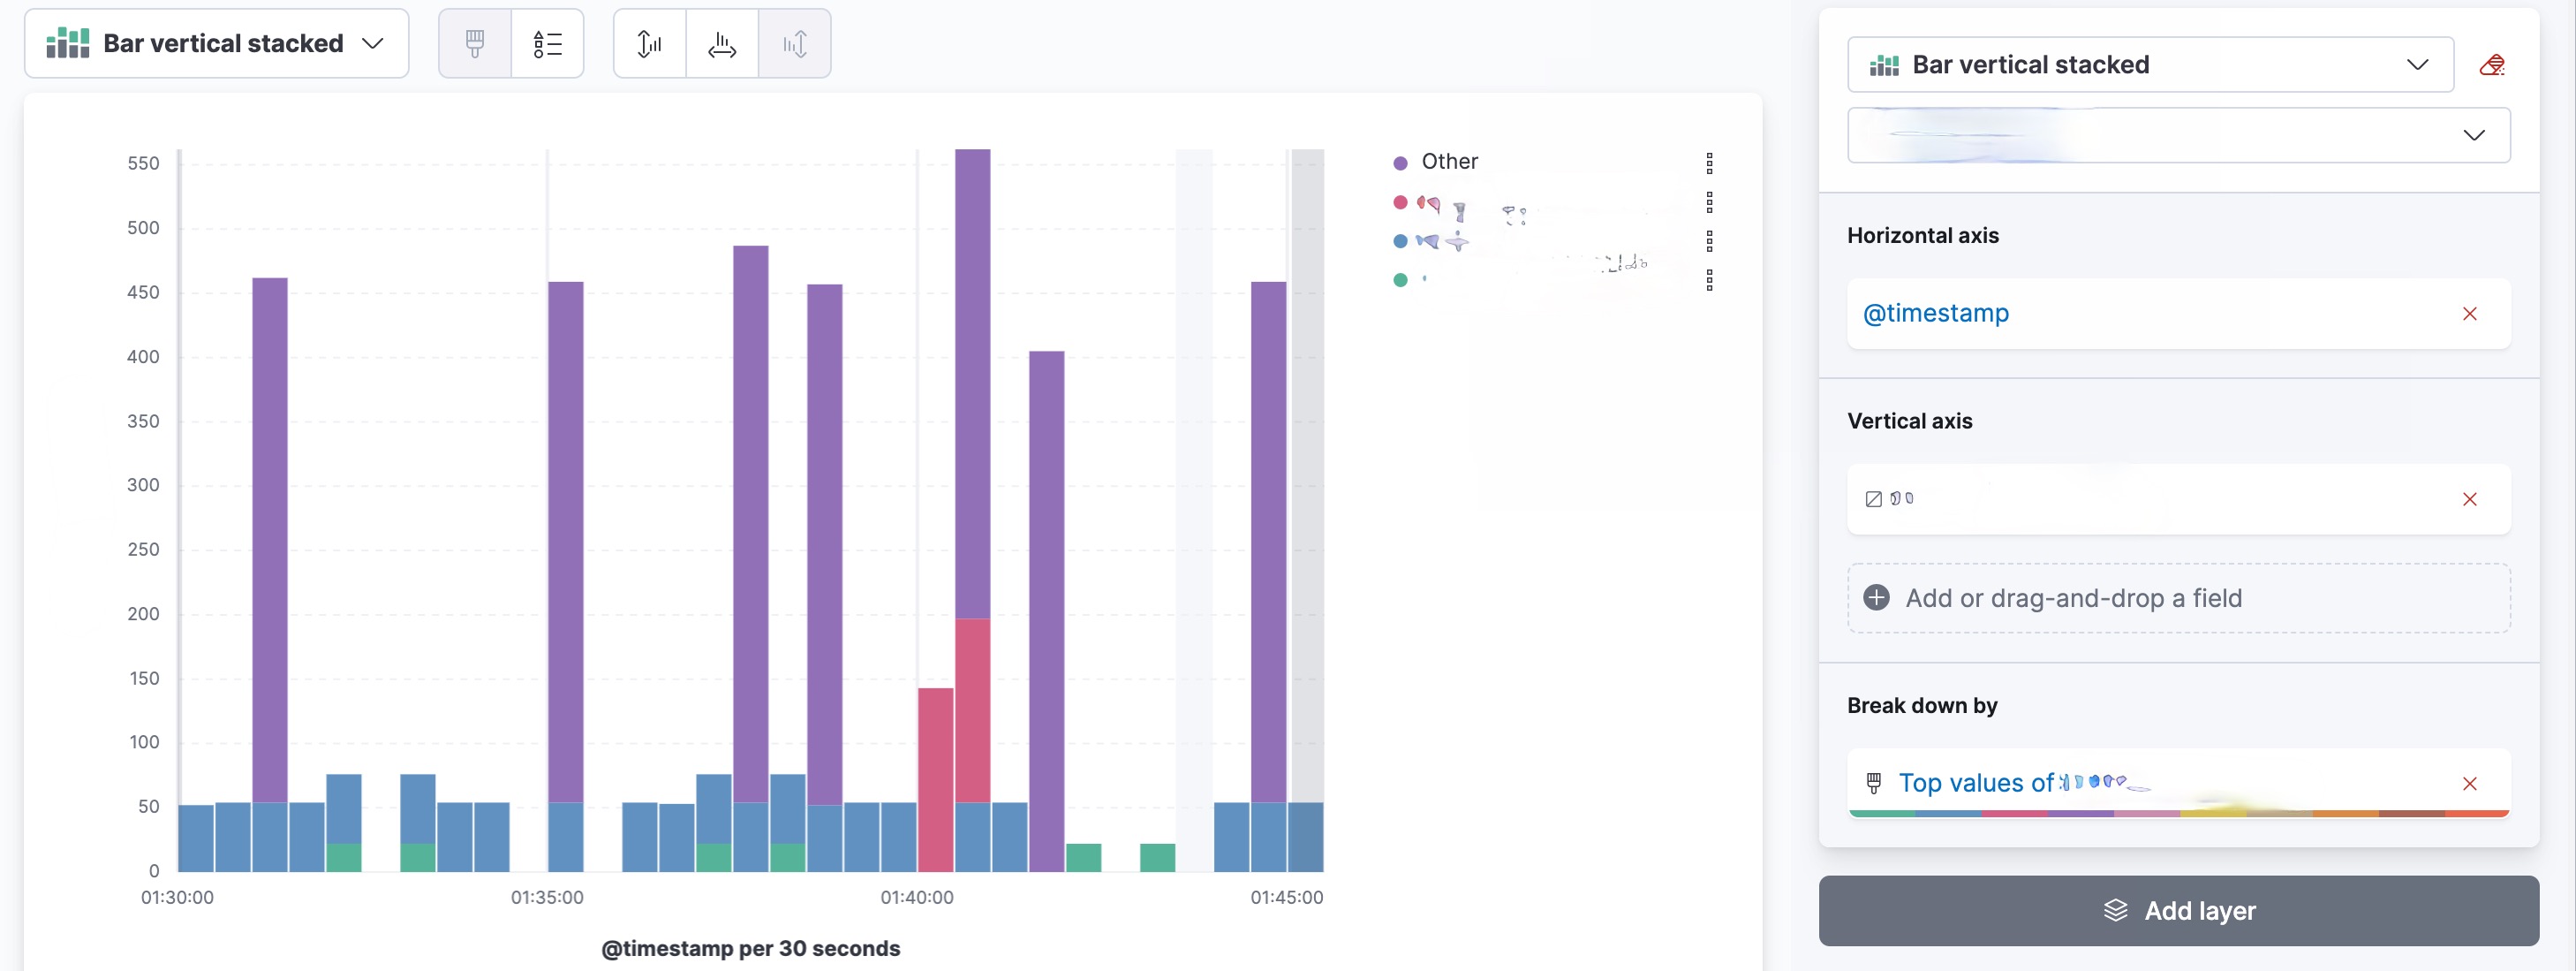
Task: Toggle the Other series via its legend label
Action: (x=1449, y=162)
